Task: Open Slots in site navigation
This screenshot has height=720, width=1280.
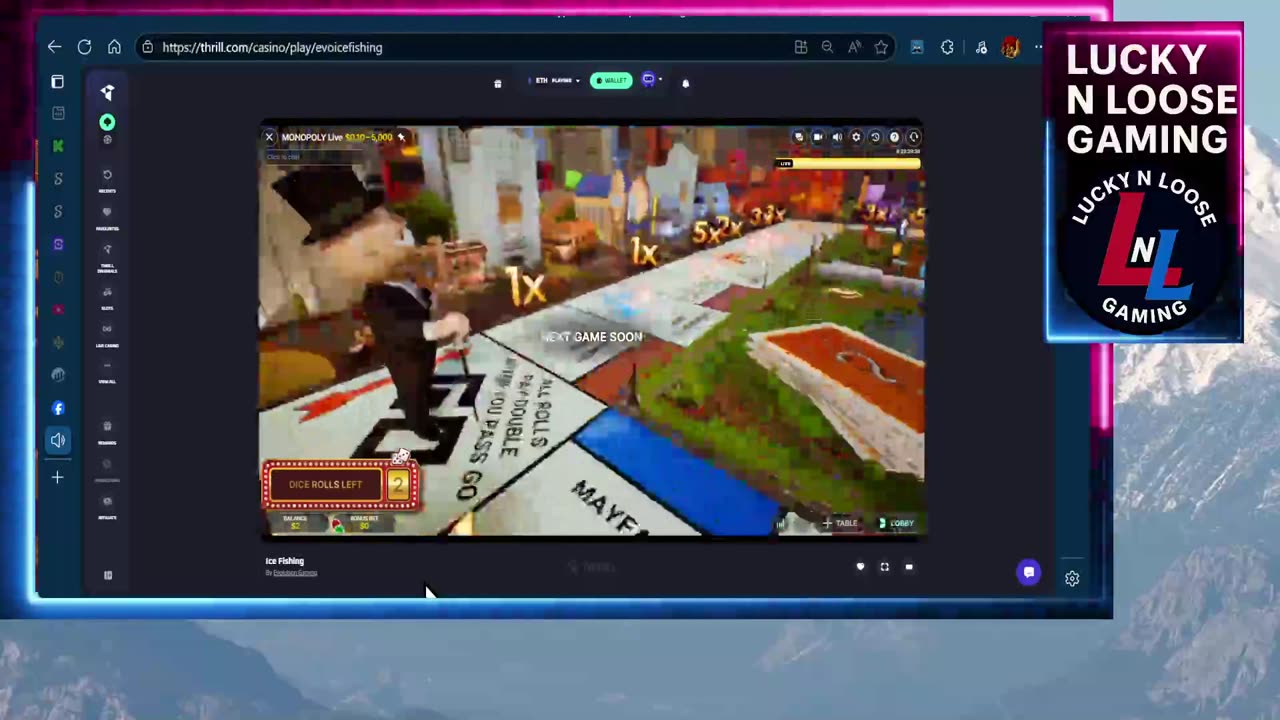Action: coord(107,298)
